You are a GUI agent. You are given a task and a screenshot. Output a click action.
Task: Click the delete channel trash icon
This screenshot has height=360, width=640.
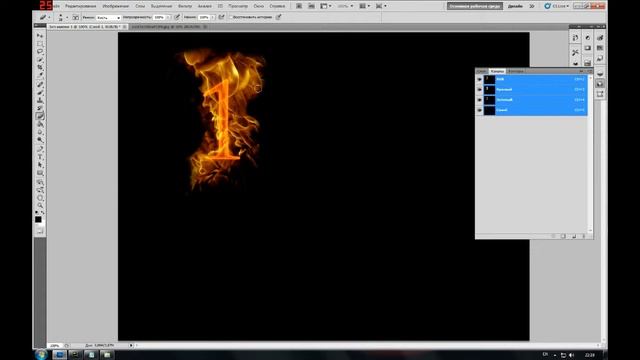584,236
